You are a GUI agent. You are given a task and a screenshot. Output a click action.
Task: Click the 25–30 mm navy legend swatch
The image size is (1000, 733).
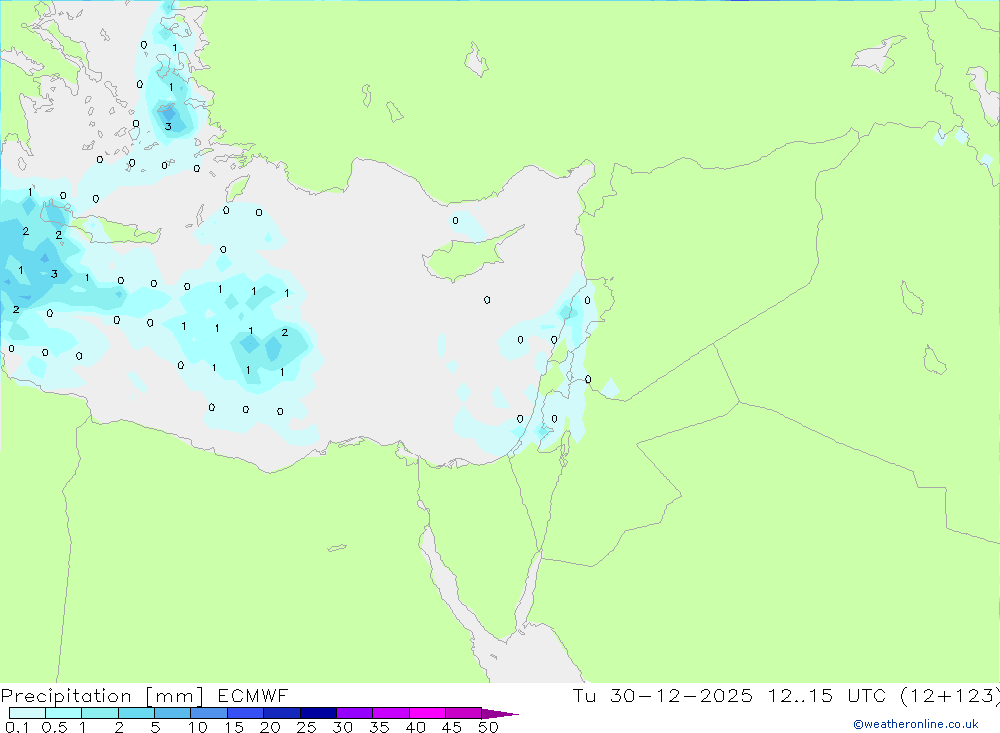coord(318,713)
